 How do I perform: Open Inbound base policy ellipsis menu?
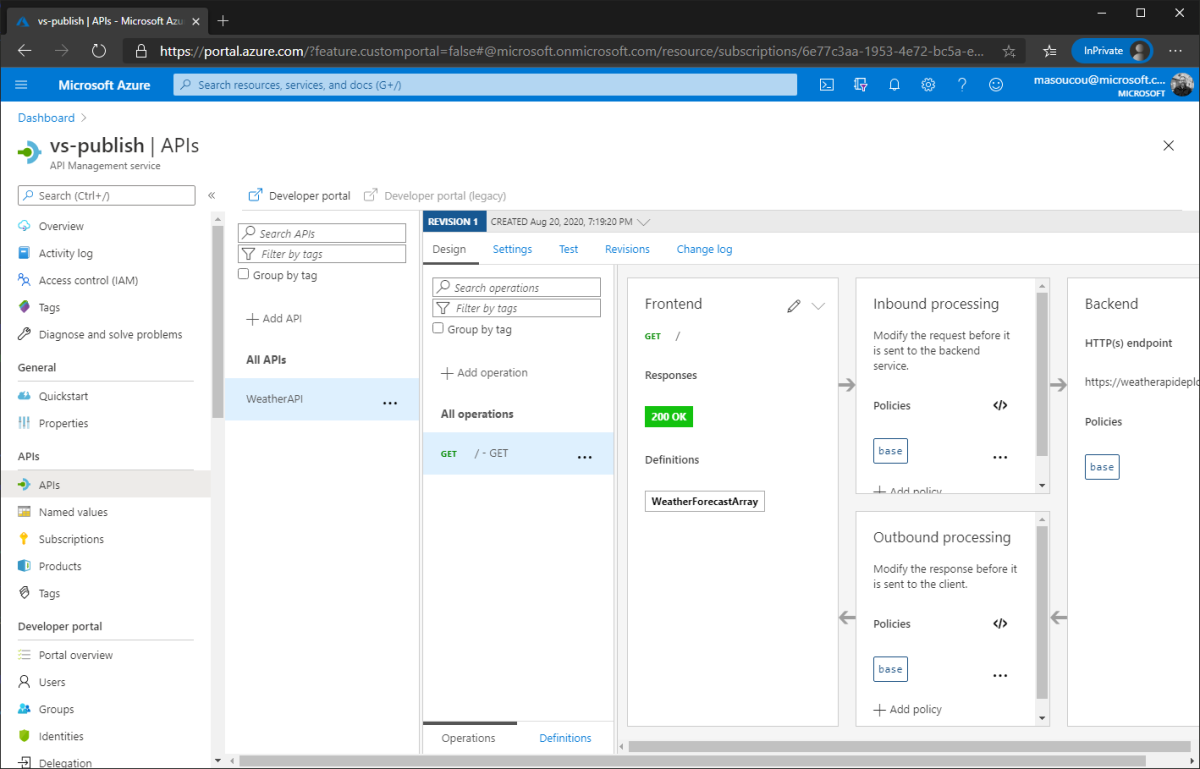(x=1000, y=456)
